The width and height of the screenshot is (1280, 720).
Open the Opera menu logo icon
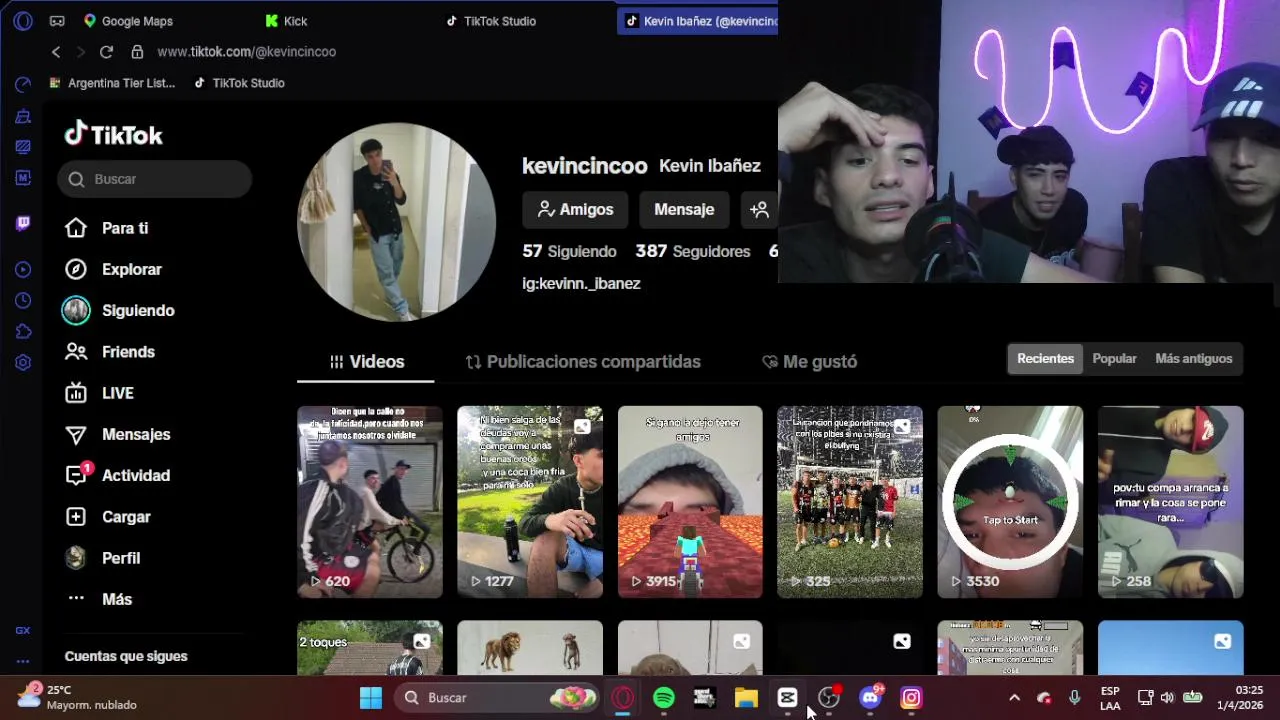click(x=23, y=21)
